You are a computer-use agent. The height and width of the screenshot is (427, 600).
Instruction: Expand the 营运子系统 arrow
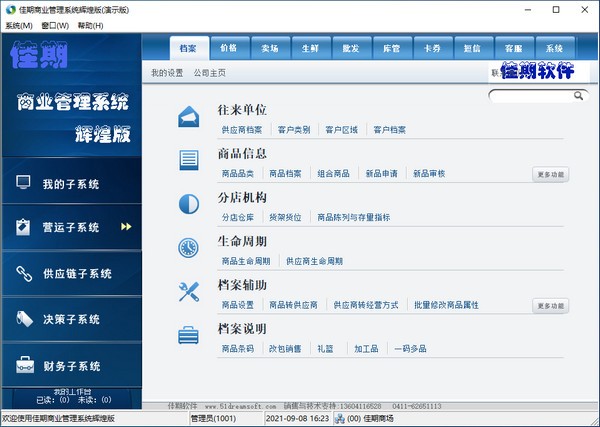(x=126, y=227)
